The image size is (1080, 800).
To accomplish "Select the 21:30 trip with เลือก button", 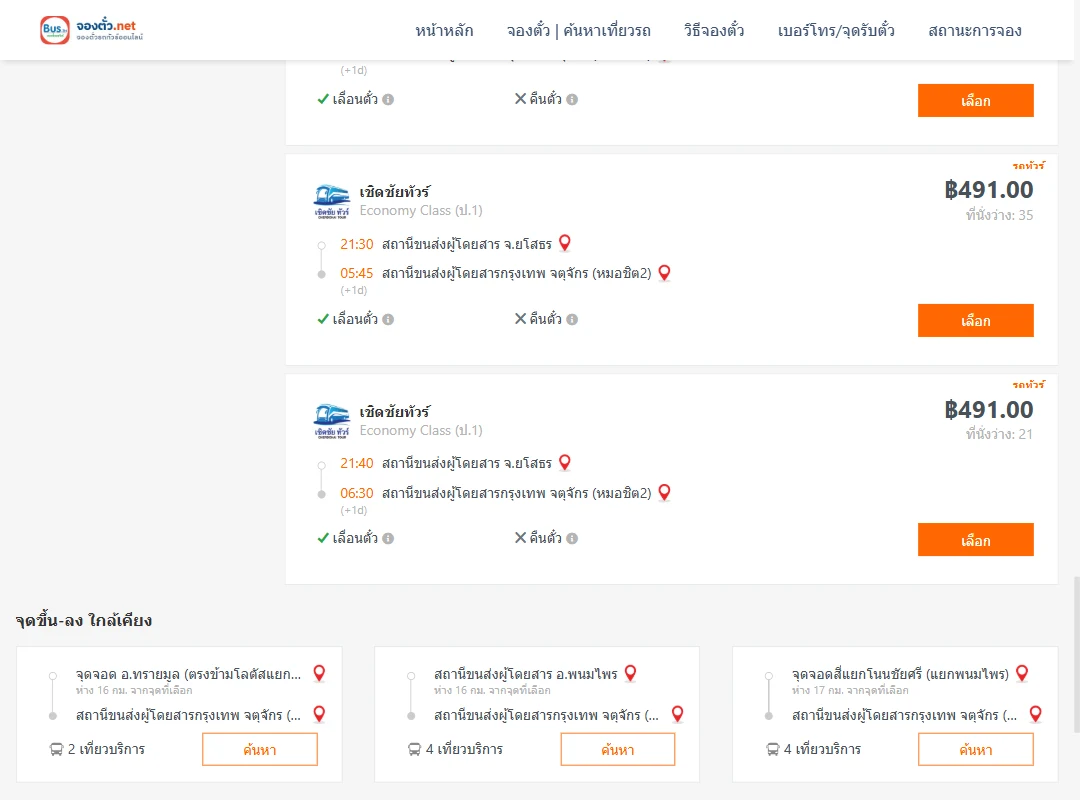I will point(975,320).
